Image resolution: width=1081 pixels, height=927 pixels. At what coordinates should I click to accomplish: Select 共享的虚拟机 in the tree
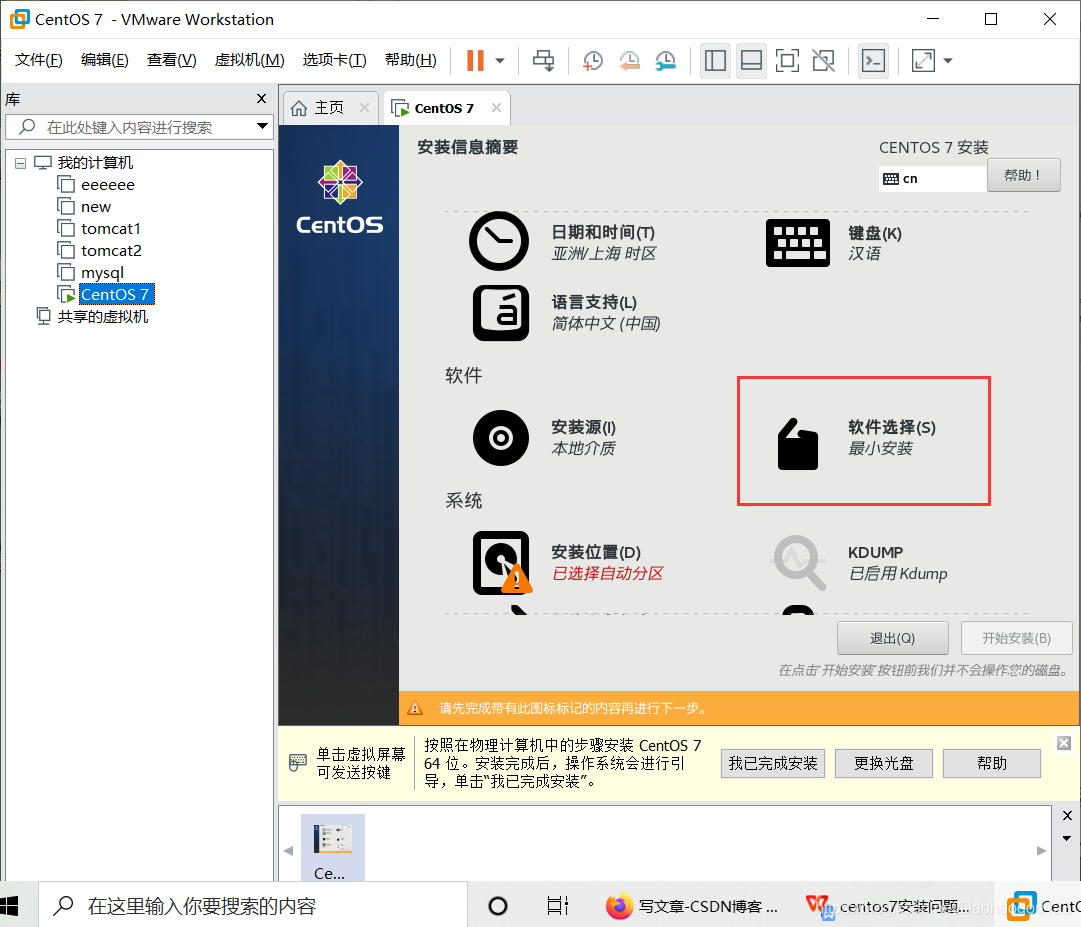pos(102,316)
